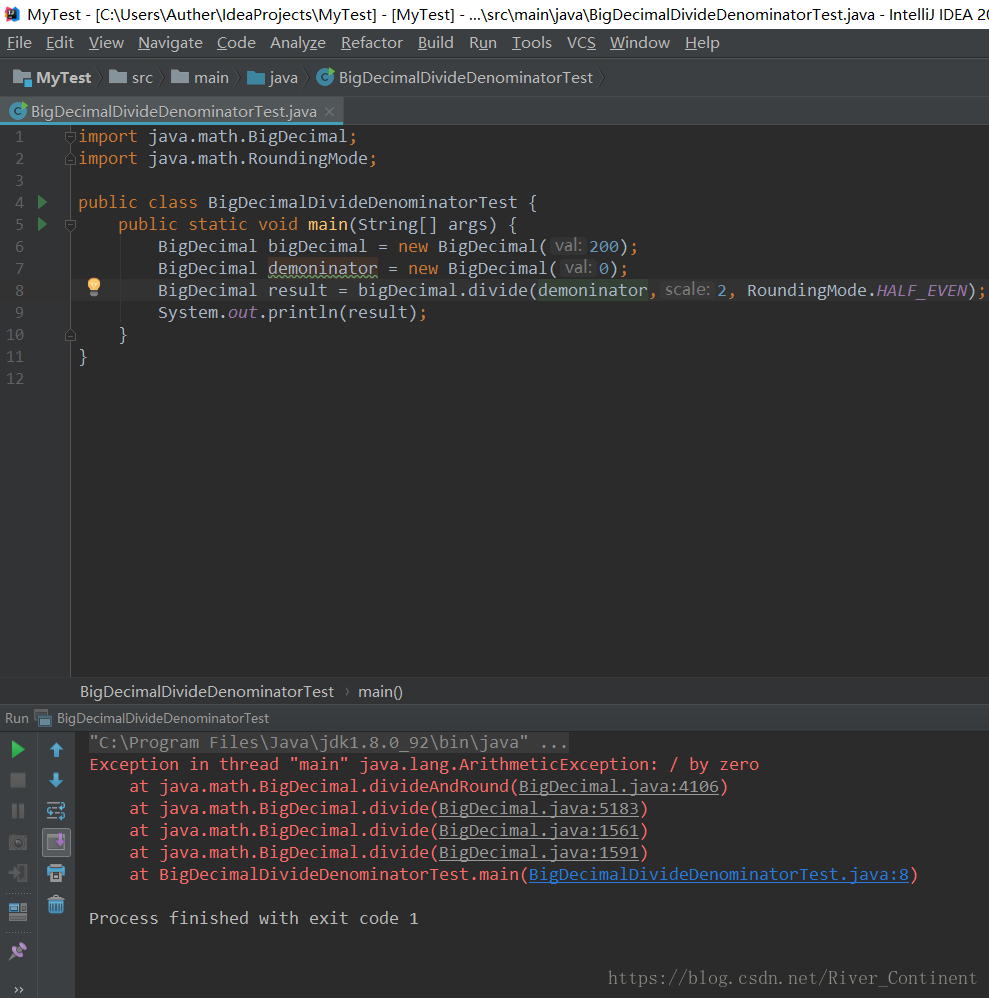
Task: Select the pause output icon
Action: coord(17,810)
